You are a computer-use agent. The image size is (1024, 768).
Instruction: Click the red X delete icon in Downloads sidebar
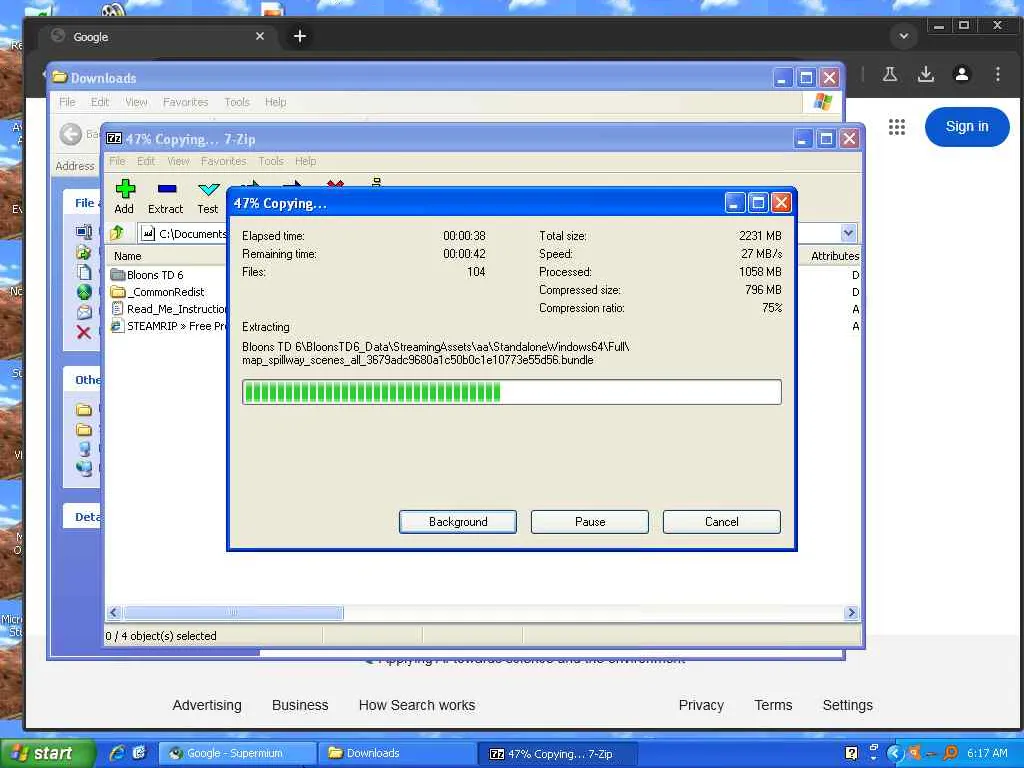pos(84,332)
